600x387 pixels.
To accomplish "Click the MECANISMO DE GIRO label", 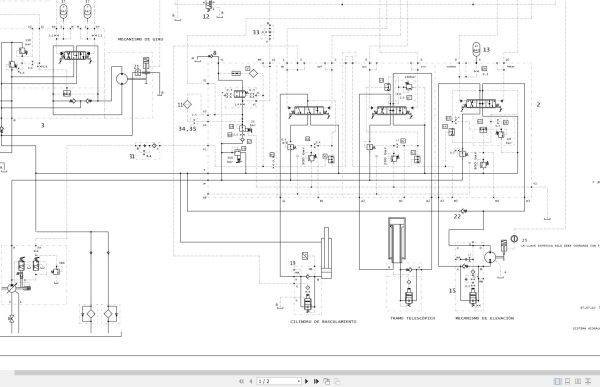I will (x=140, y=39).
